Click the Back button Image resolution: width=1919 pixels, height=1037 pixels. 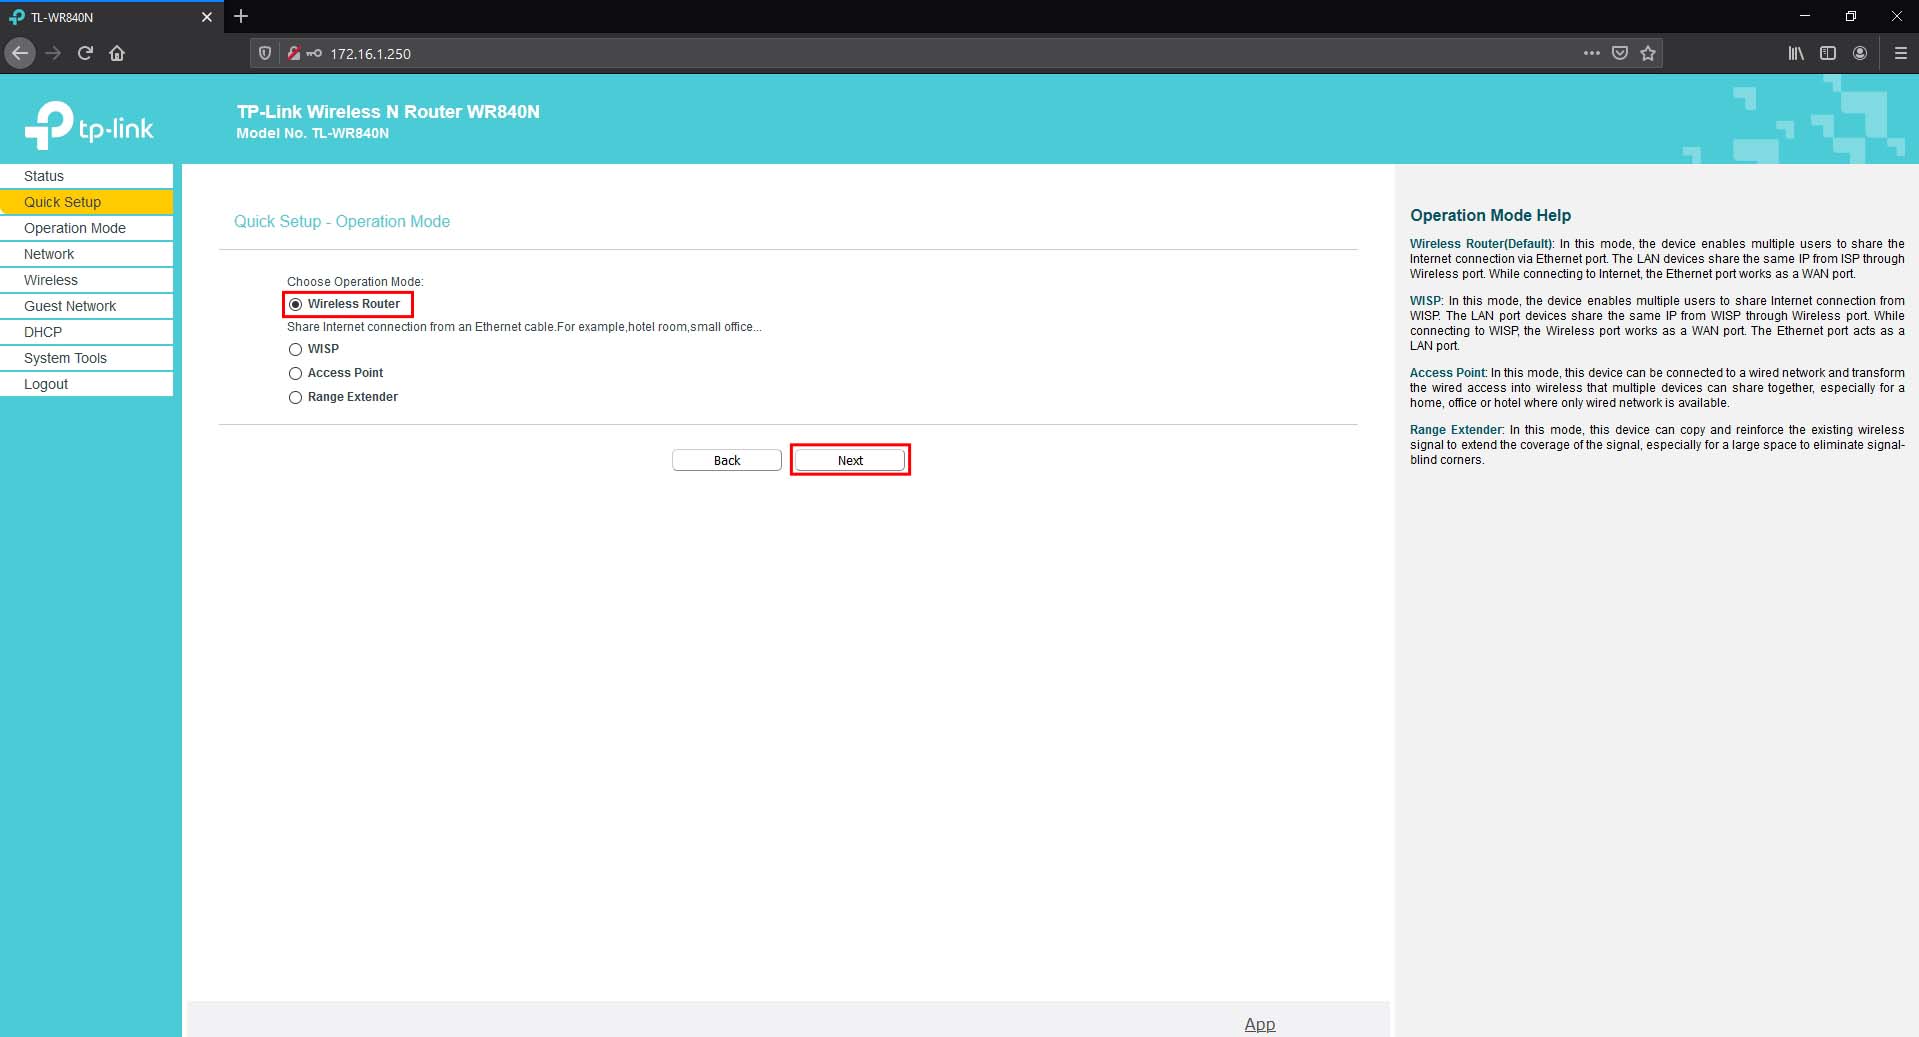tap(727, 460)
